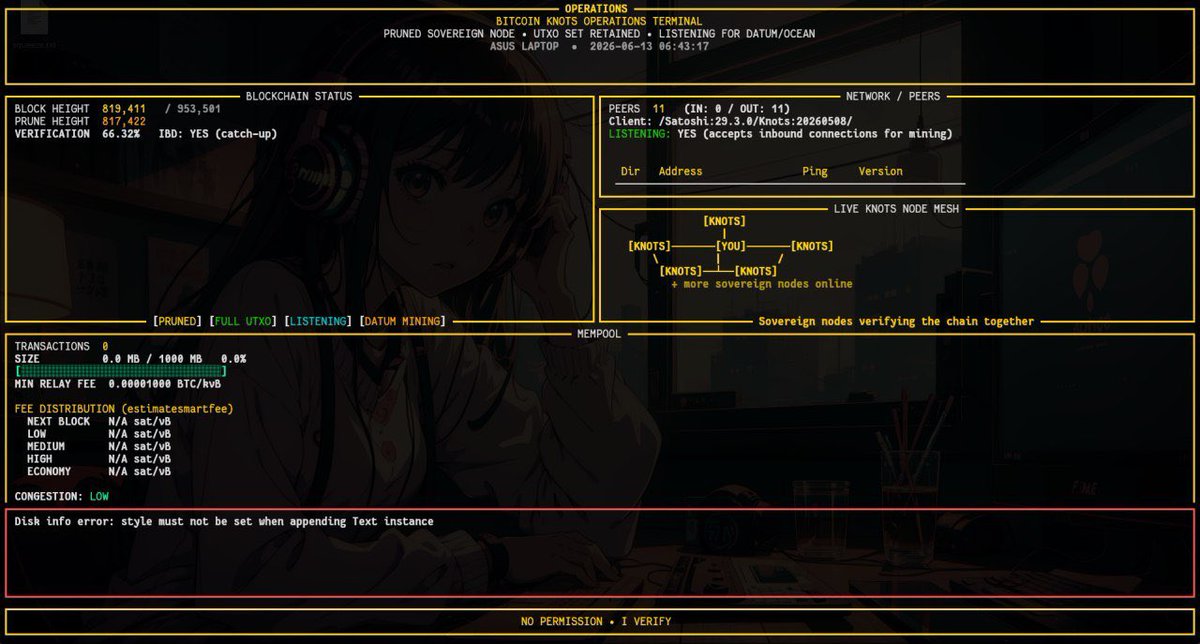1200x644 pixels.
Task: Click the LIVE KNOTS NODE MESH title
Action: click(896, 209)
